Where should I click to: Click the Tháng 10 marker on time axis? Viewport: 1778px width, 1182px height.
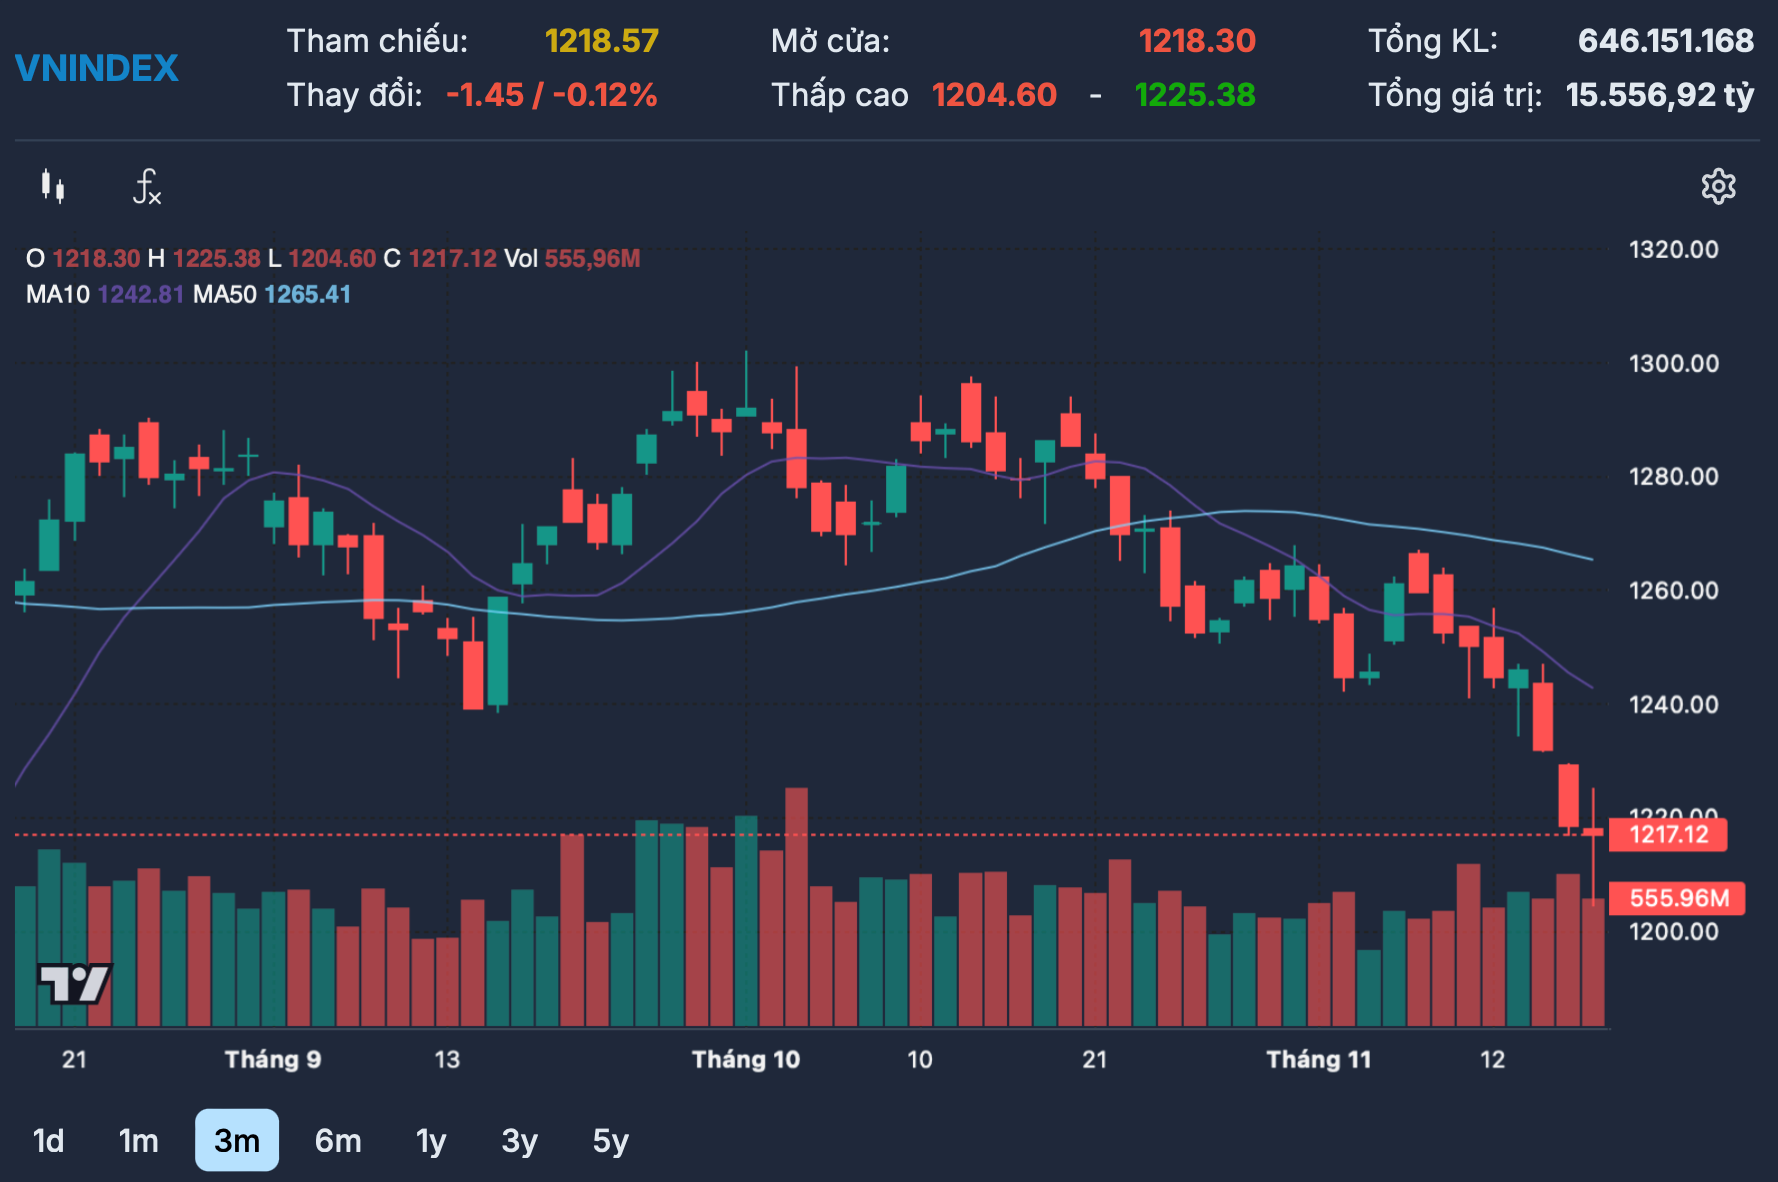pos(746,1059)
